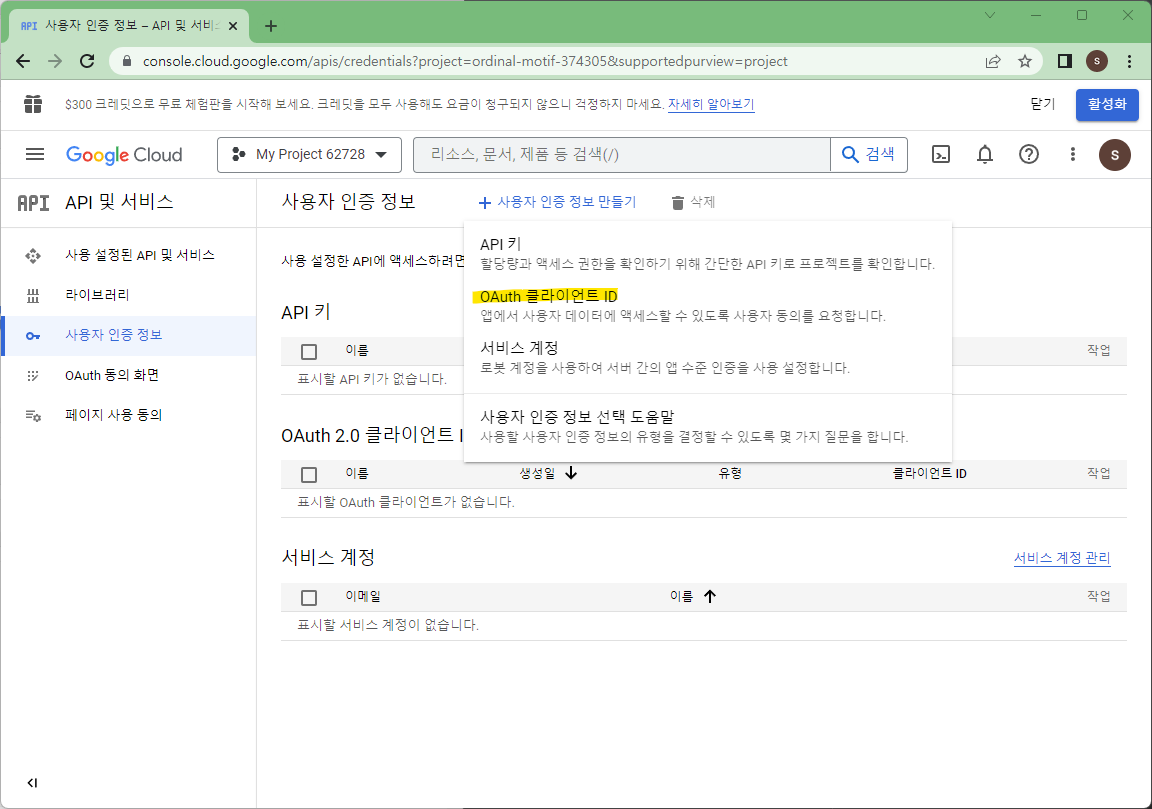Open 페이지 사용 동의 sidebar item
Viewport: 1152px width, 809px height.
pos(129,415)
